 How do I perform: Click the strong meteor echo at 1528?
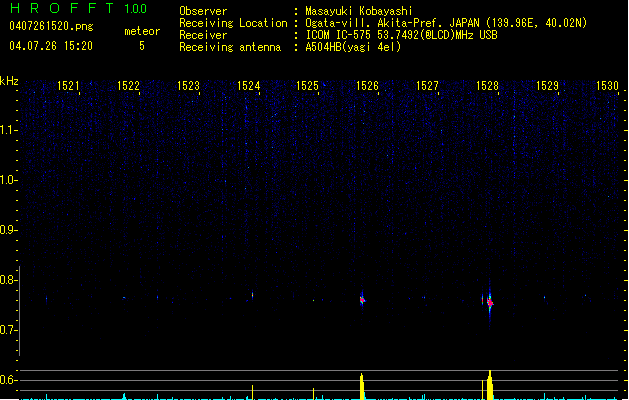point(490,302)
